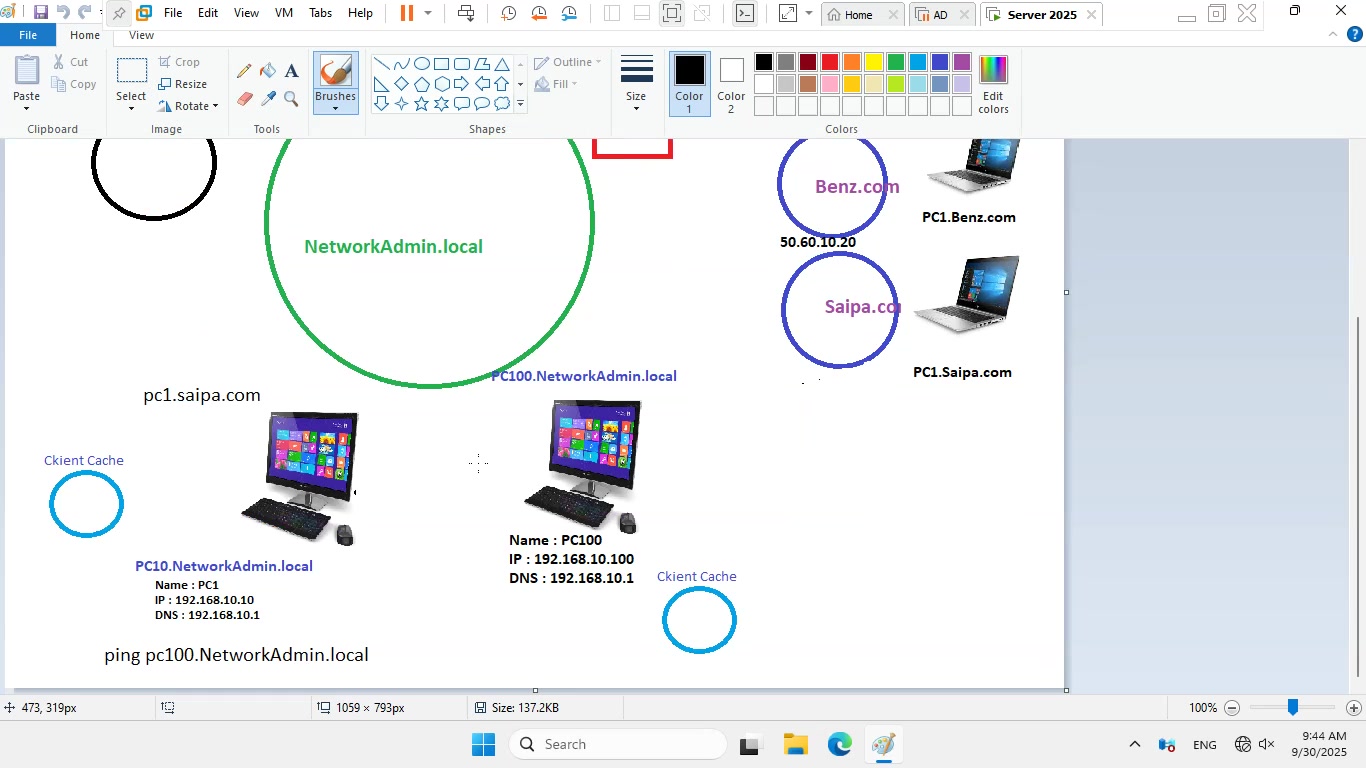Choose the Five-point star shape
1366x768 pixels.
(x=421, y=103)
